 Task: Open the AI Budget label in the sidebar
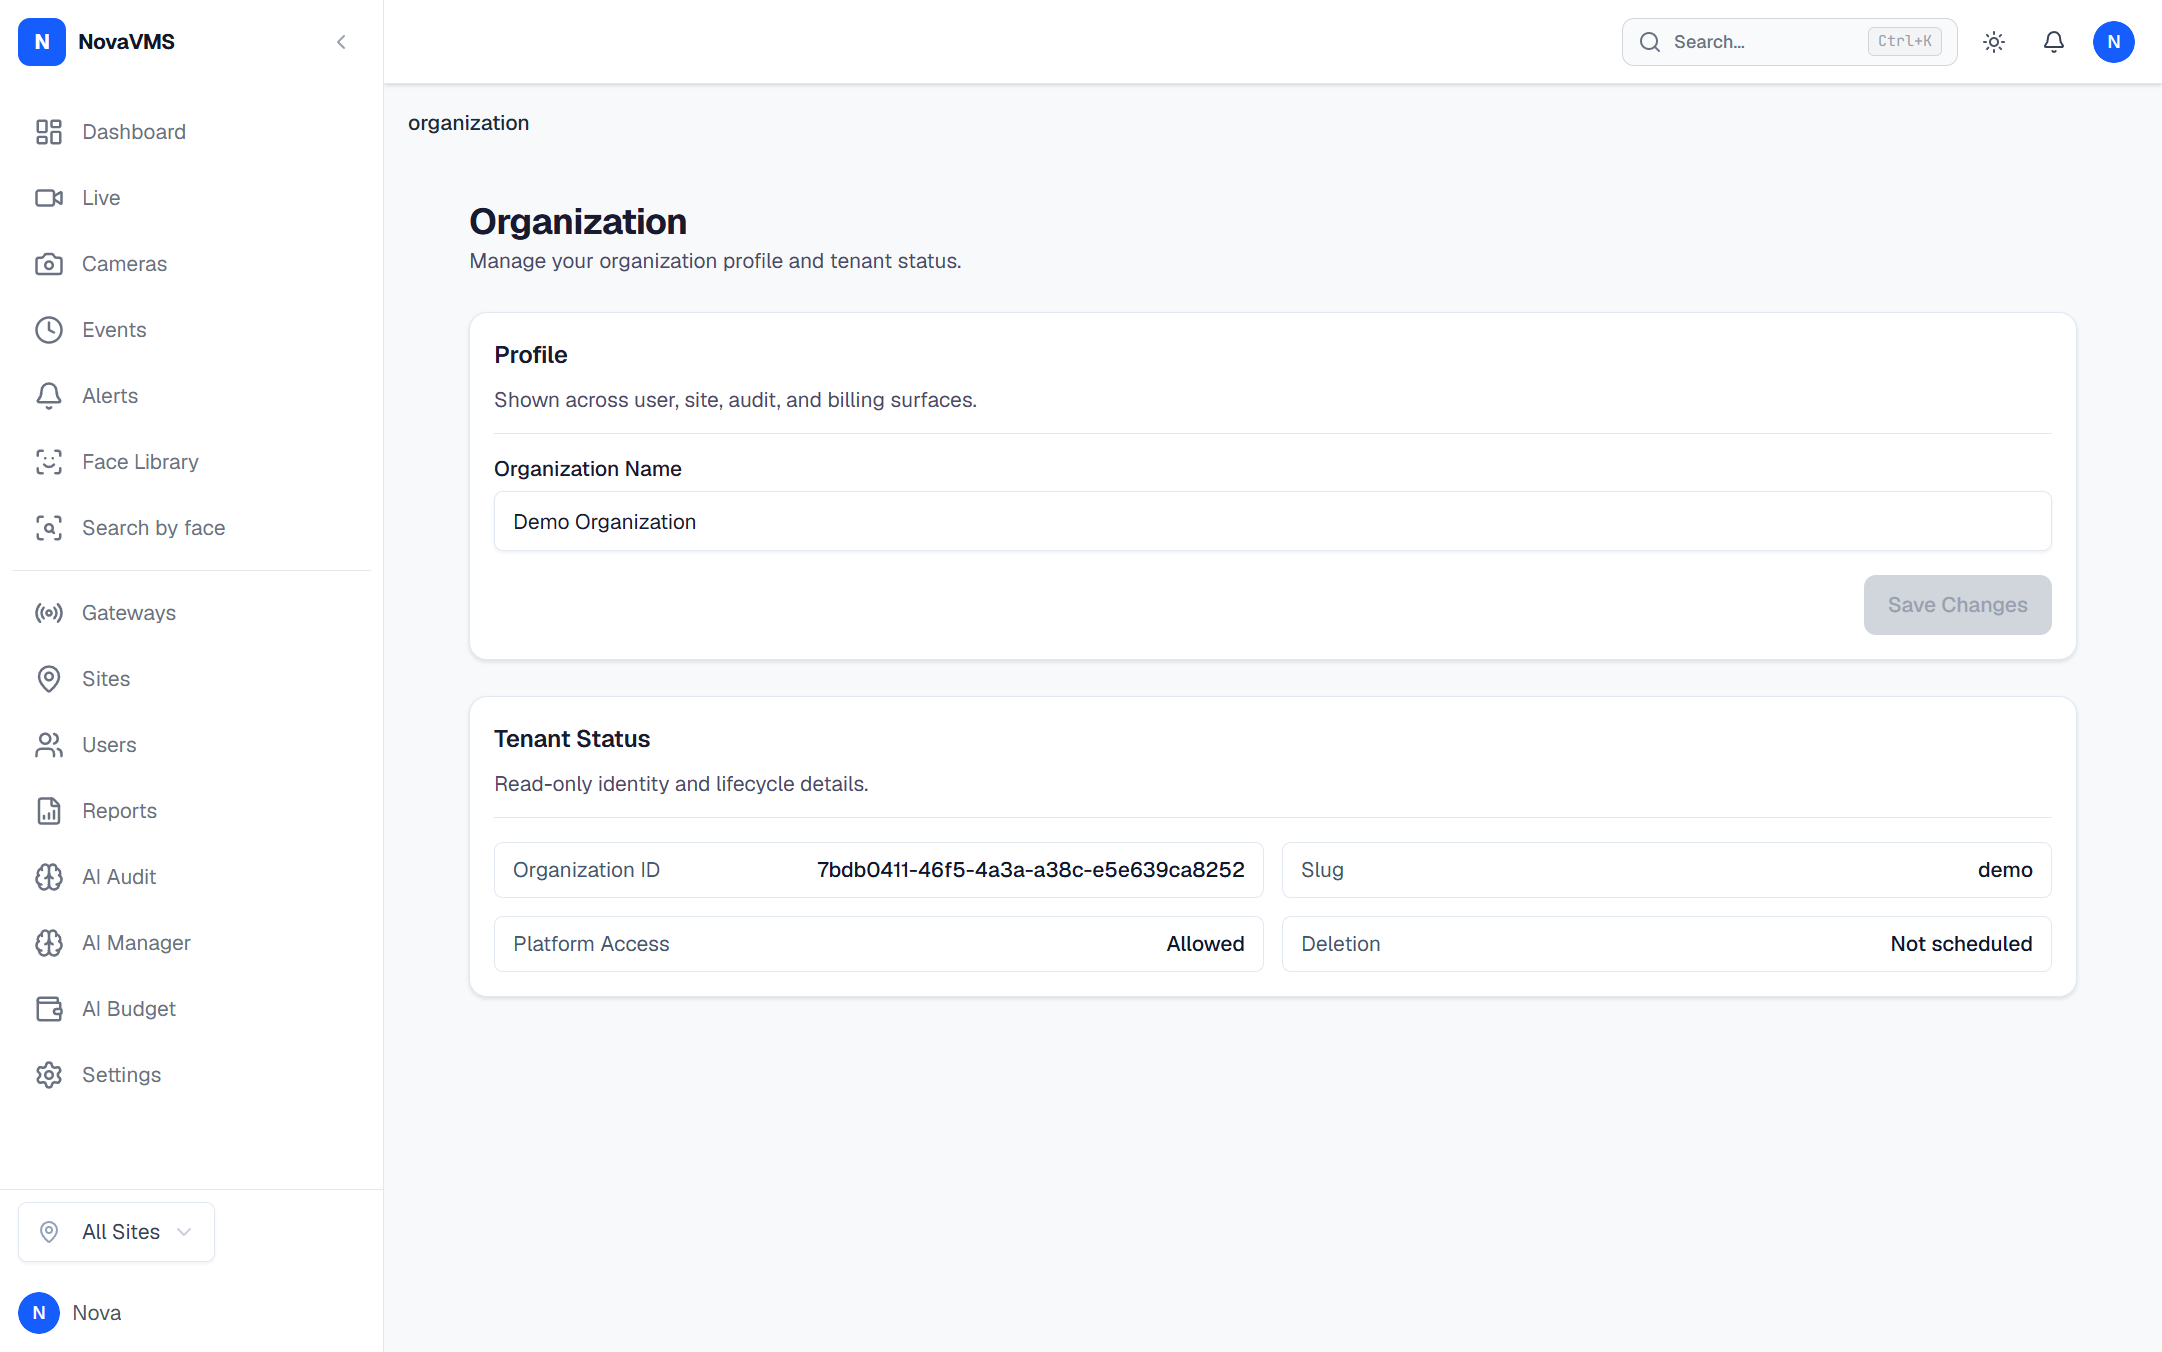point(129,1009)
